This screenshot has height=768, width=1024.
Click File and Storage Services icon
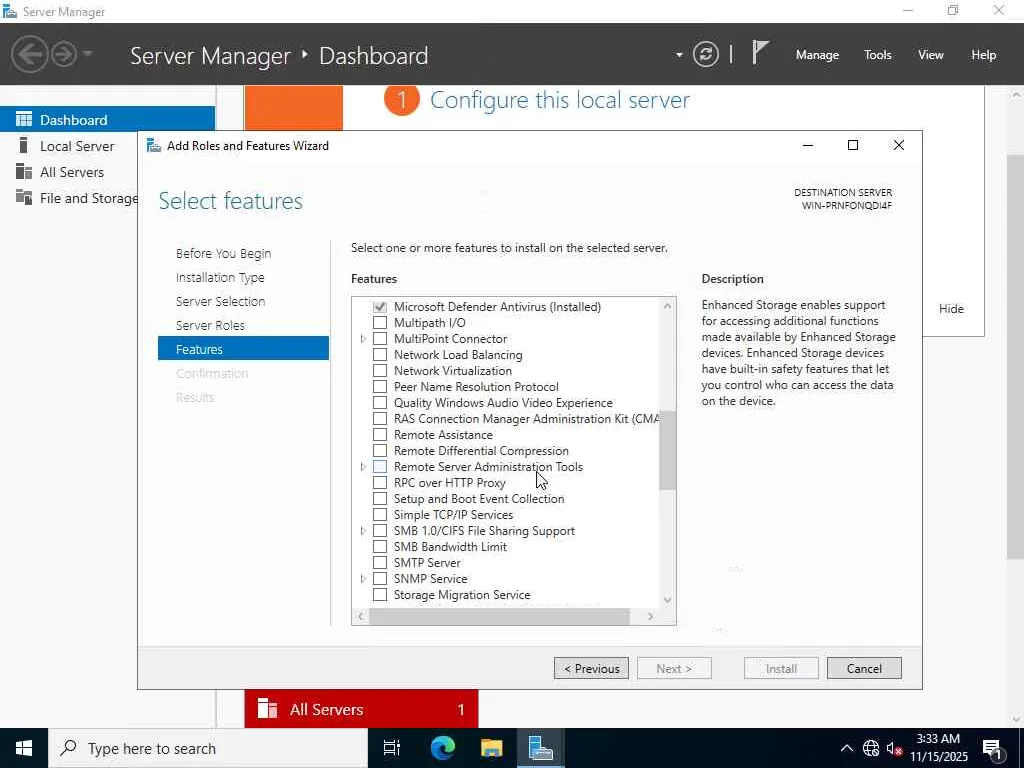24,197
